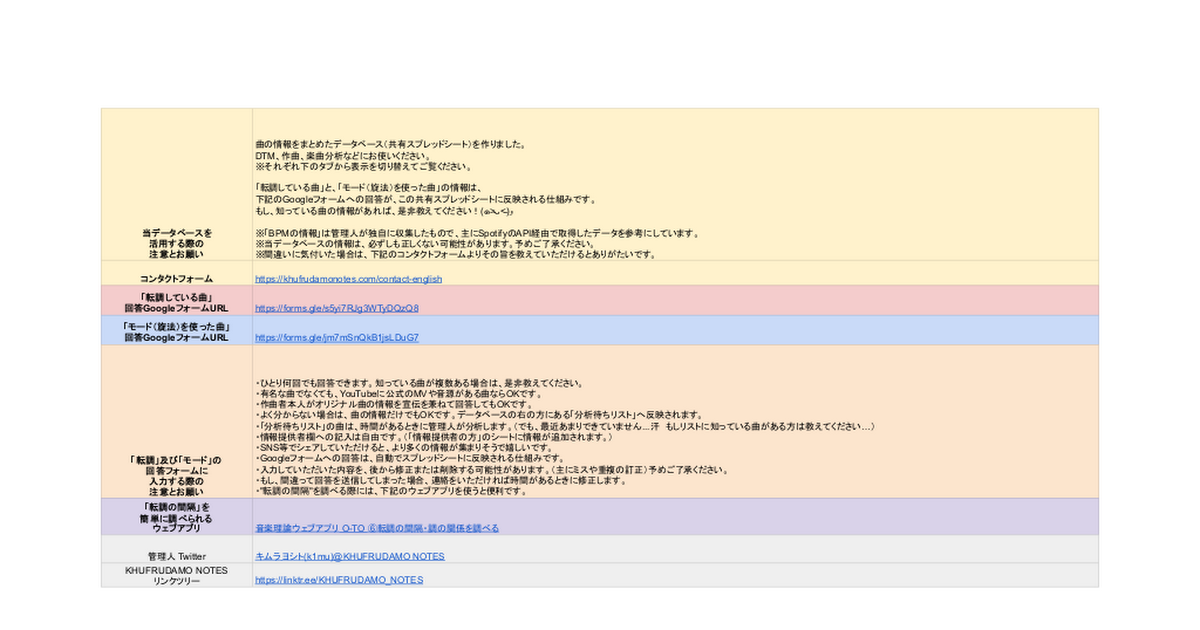Image resolution: width=1200 pixels, height=630 pixels.
Task: Select the 管理人 Twitter label cell
Action: pos(176,556)
